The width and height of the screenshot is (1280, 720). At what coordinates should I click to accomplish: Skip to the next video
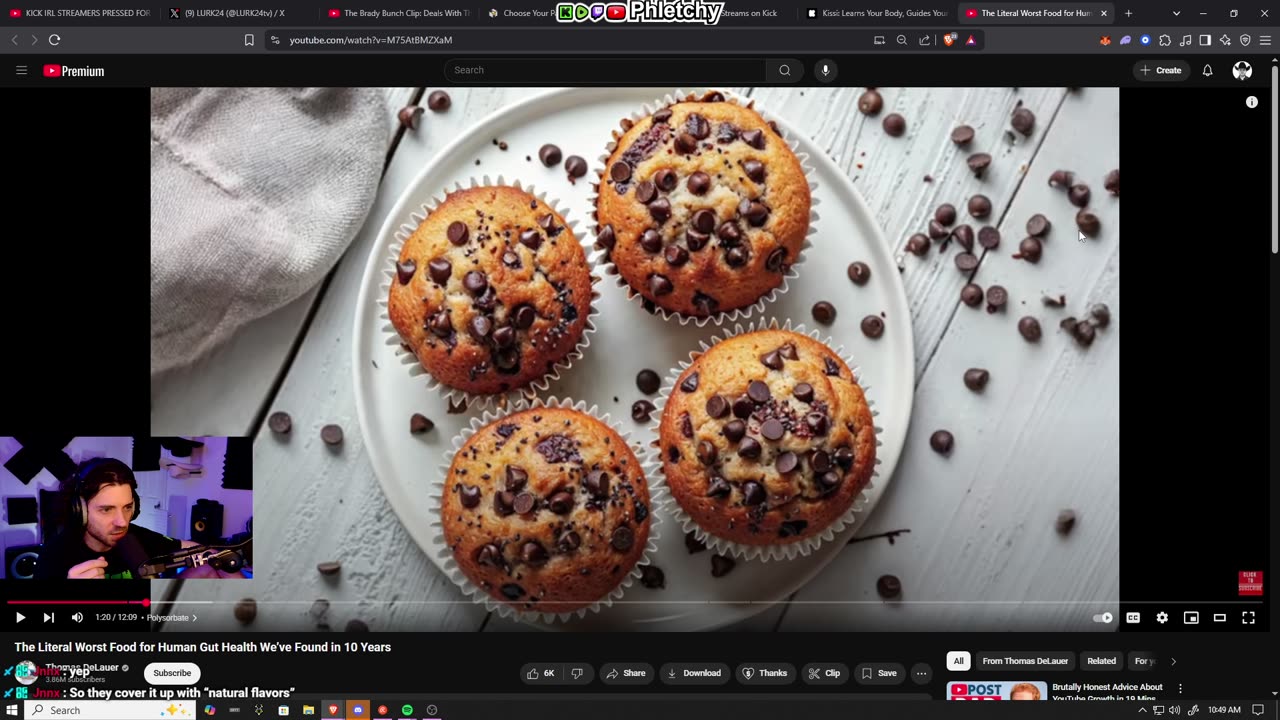tap(48, 618)
